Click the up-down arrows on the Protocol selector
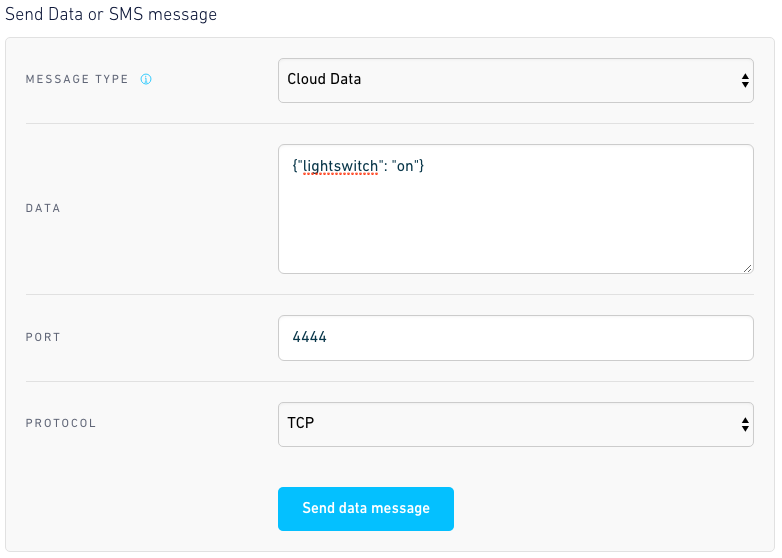The width and height of the screenshot is (782, 558). pyautogui.click(x=745, y=424)
